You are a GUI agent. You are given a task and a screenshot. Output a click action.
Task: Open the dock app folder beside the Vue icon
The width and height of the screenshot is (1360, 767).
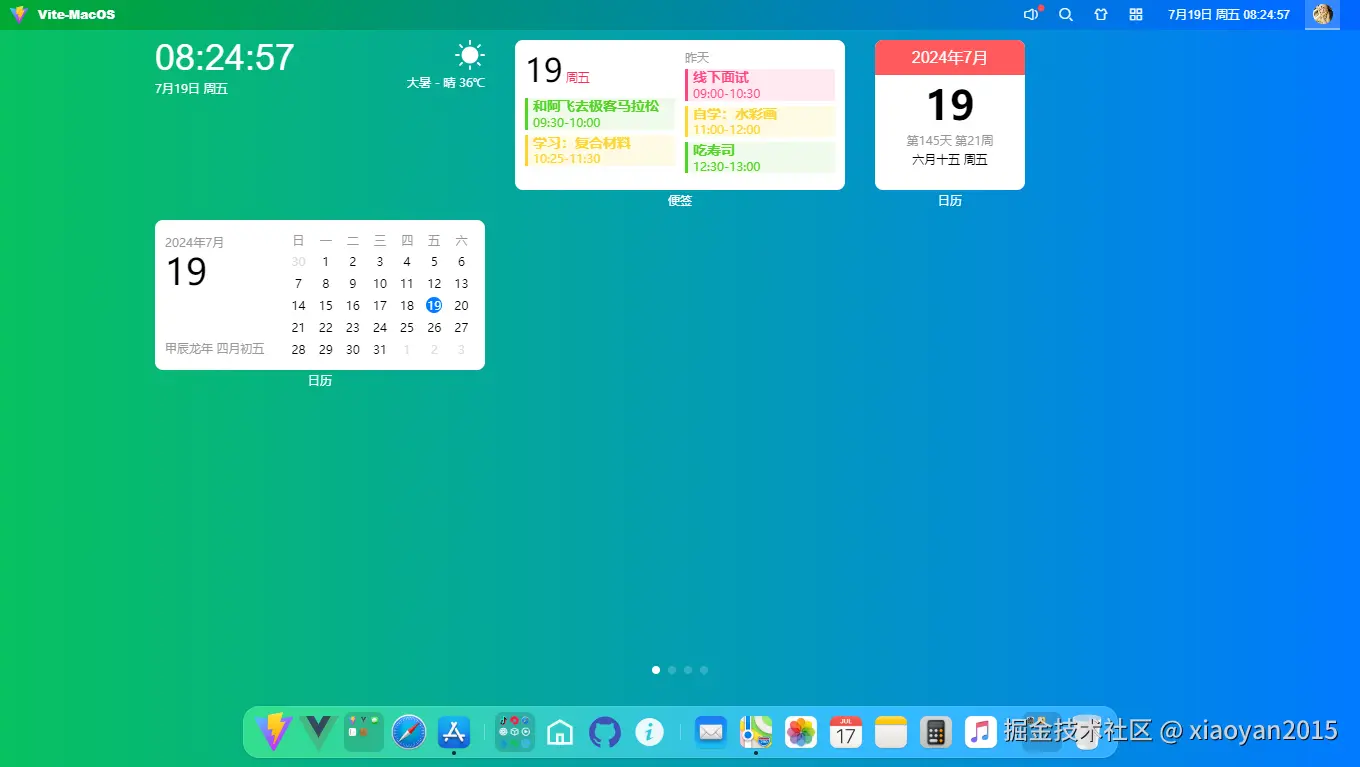[x=364, y=732]
